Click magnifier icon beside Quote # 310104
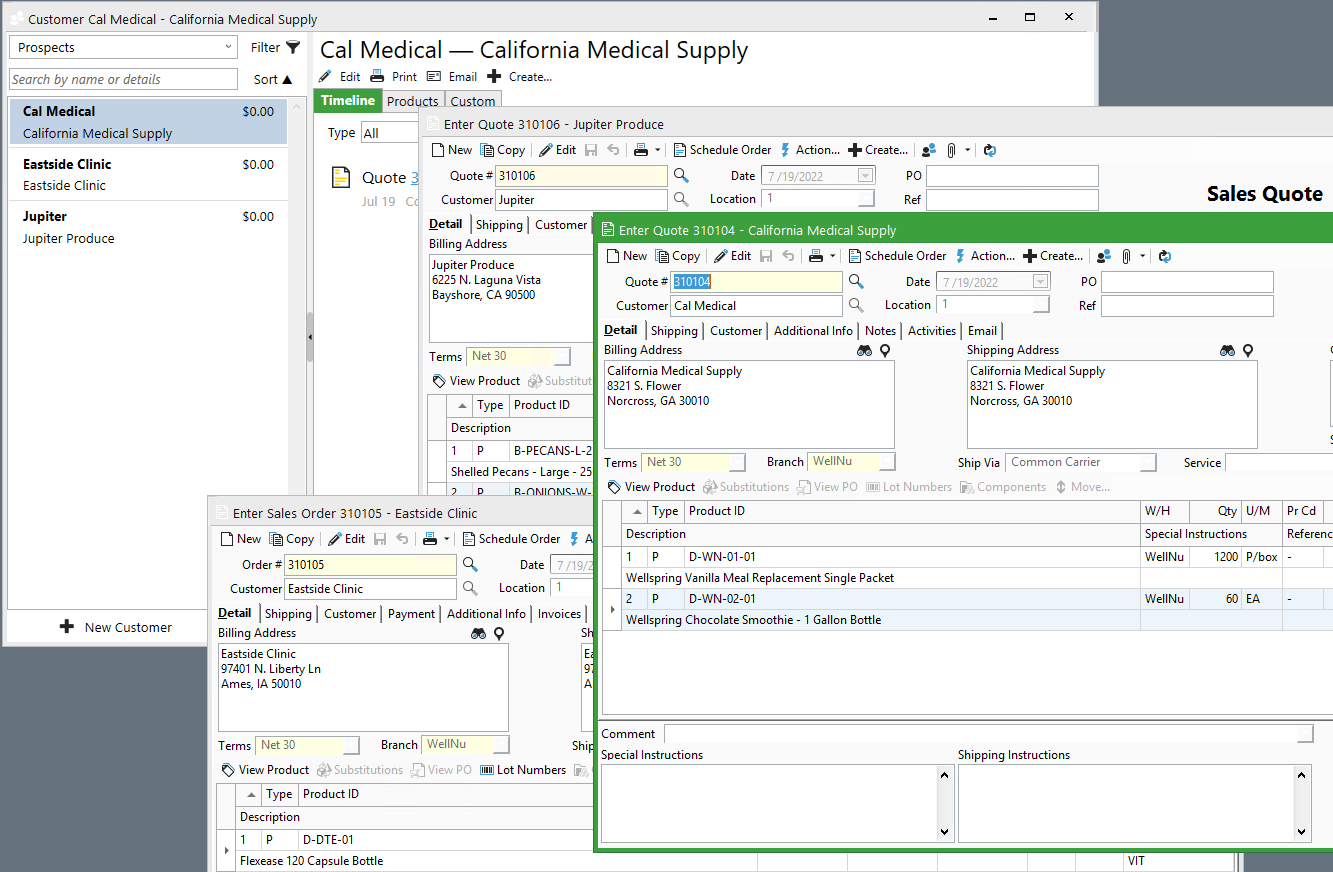 856,282
